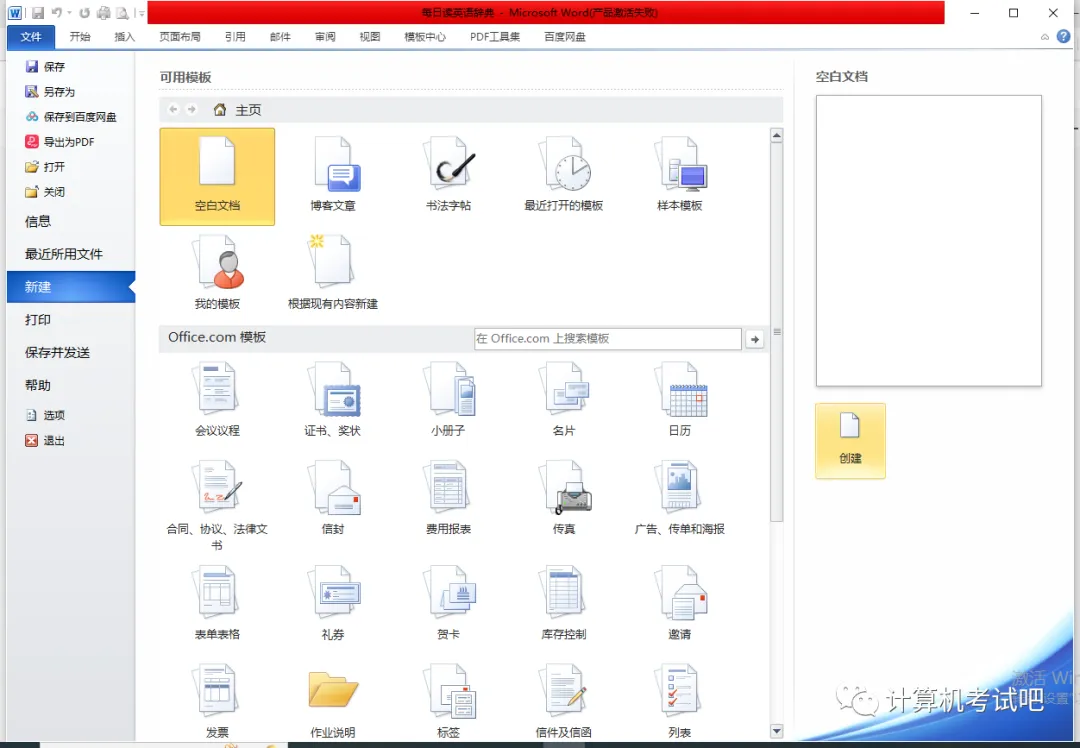The height and width of the screenshot is (748, 1080).
Task: Open 我的模板 my templates
Action: tap(217, 273)
